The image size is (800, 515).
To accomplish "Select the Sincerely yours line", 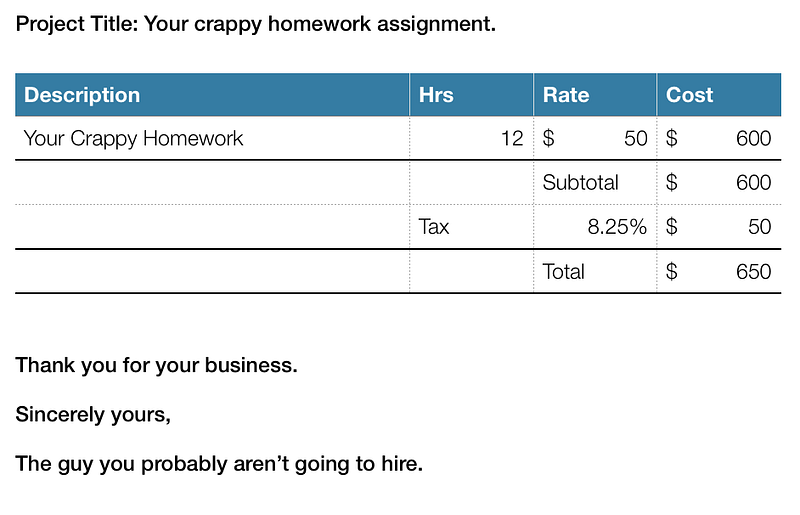I will [x=93, y=414].
